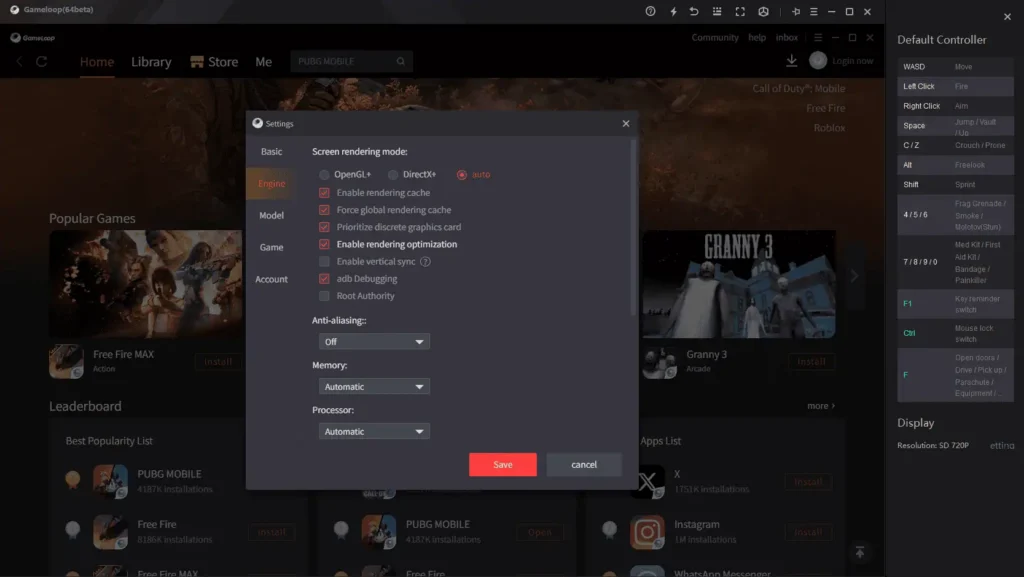
Task: Switch to the Library tab
Action: click(151, 62)
